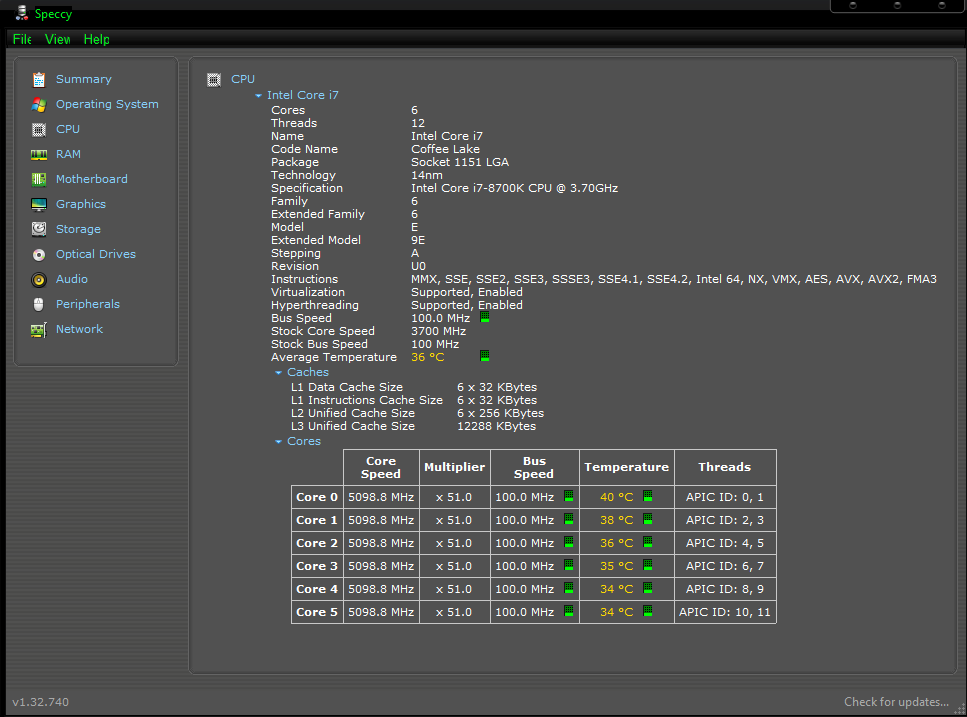
Task: Click the Code Name value Coffee Lake
Action: [445, 149]
